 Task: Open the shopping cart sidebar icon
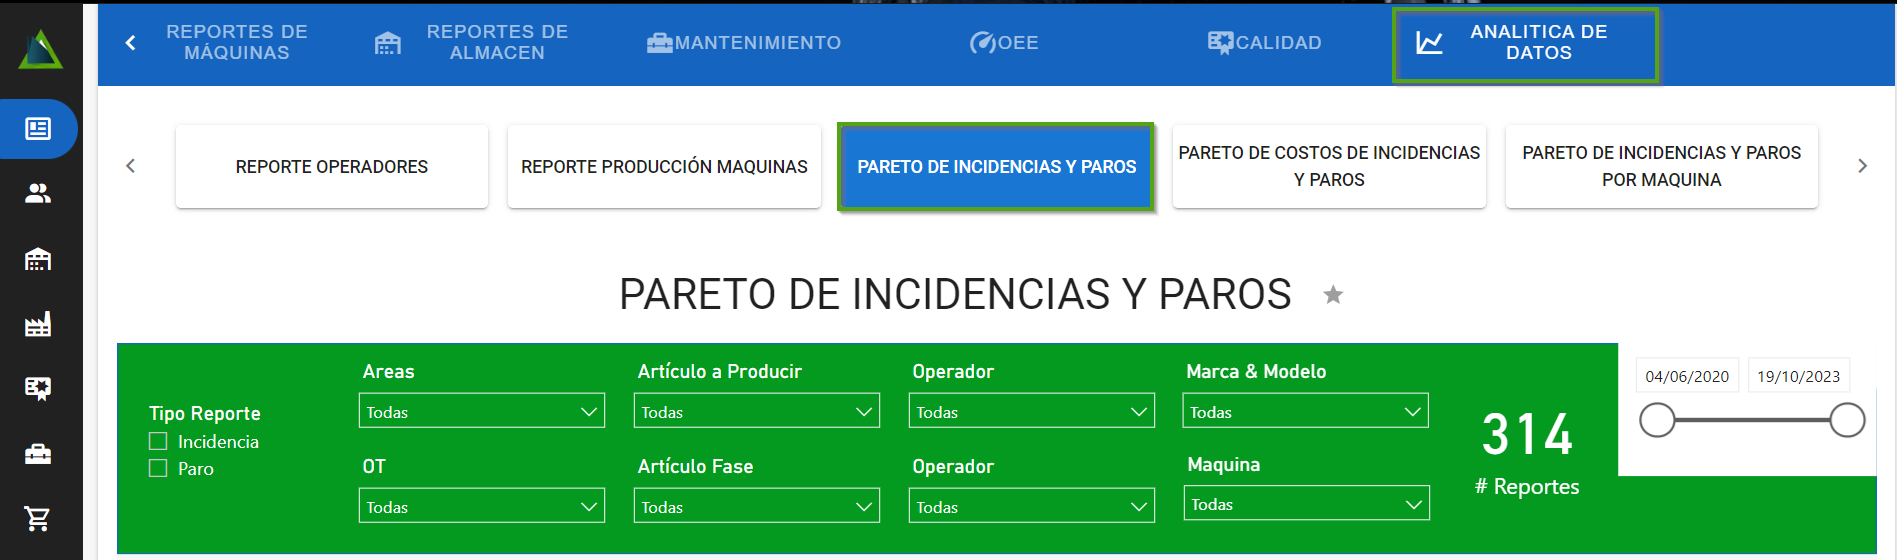(38, 518)
